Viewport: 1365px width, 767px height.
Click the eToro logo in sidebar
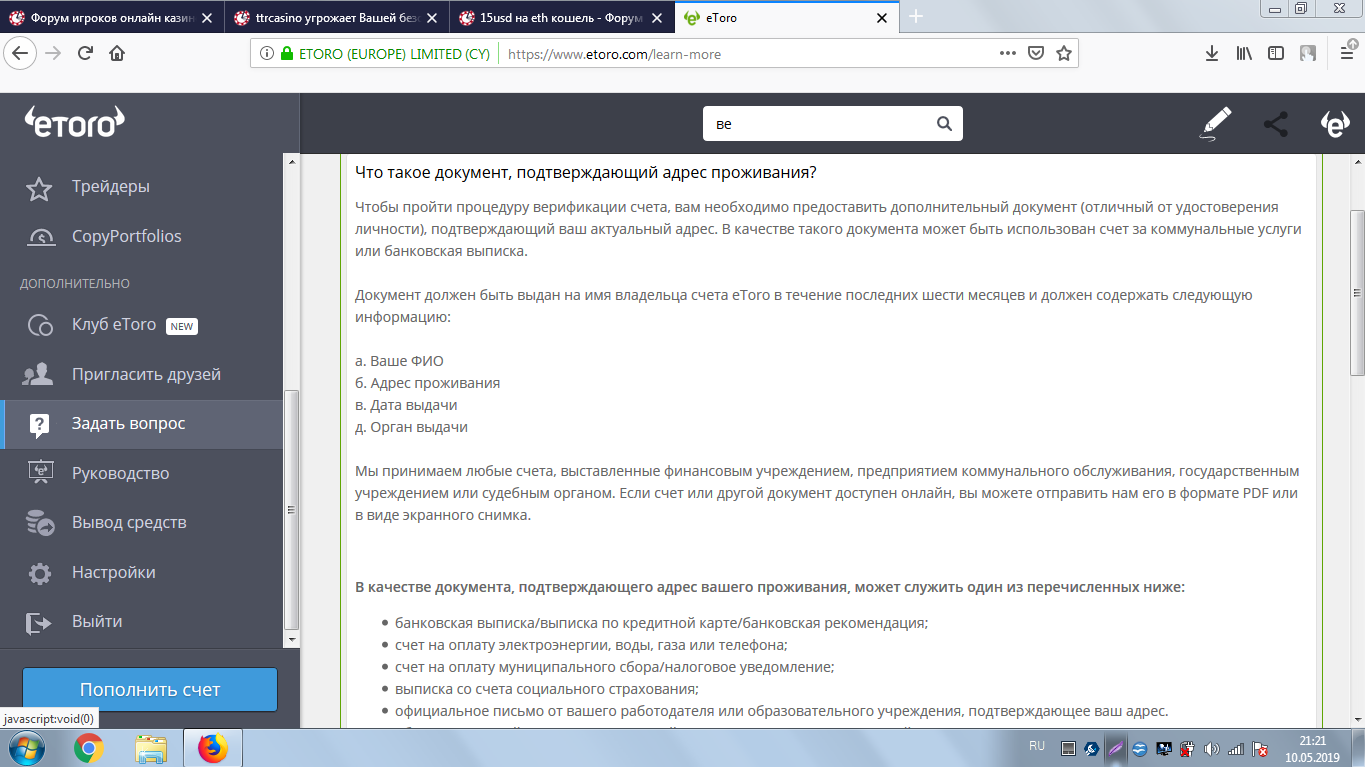tap(75, 122)
